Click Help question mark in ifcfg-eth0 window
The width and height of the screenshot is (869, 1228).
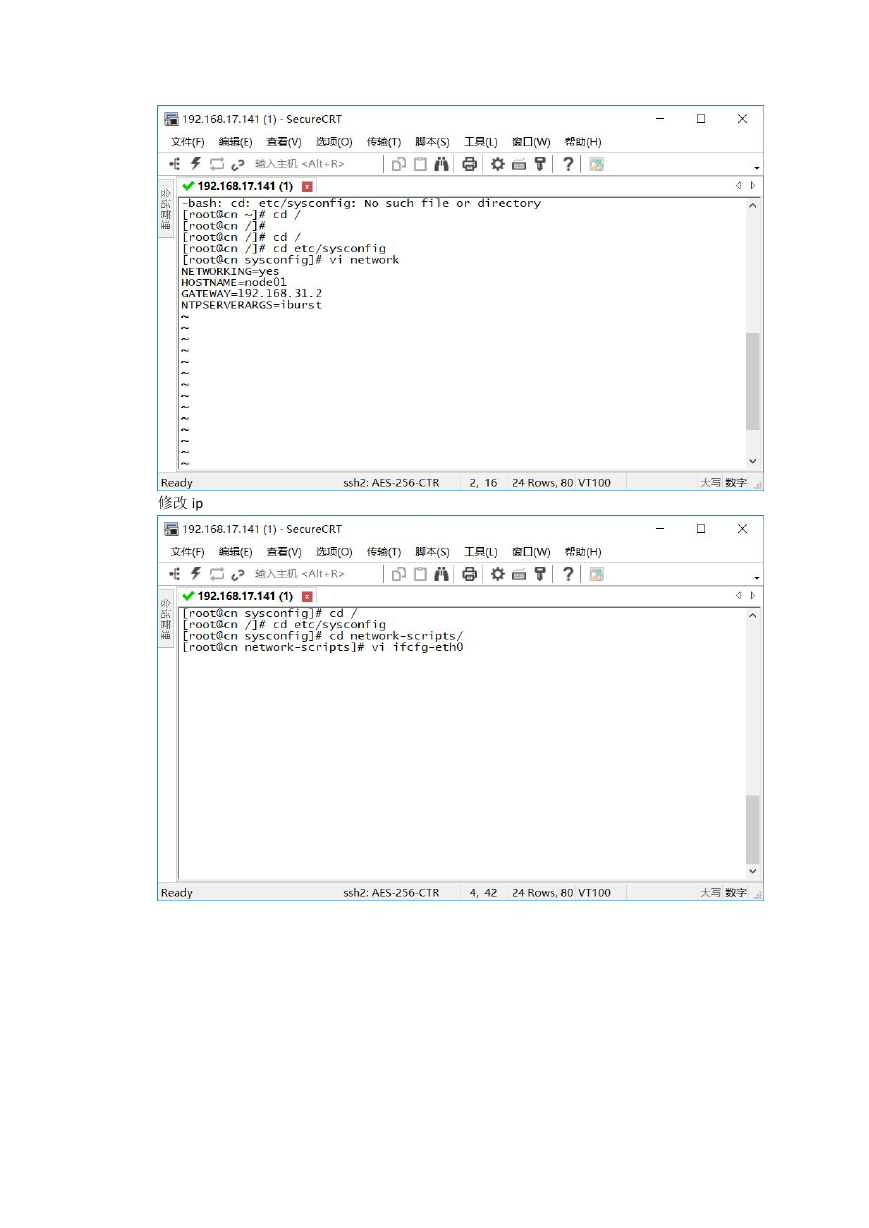568,574
